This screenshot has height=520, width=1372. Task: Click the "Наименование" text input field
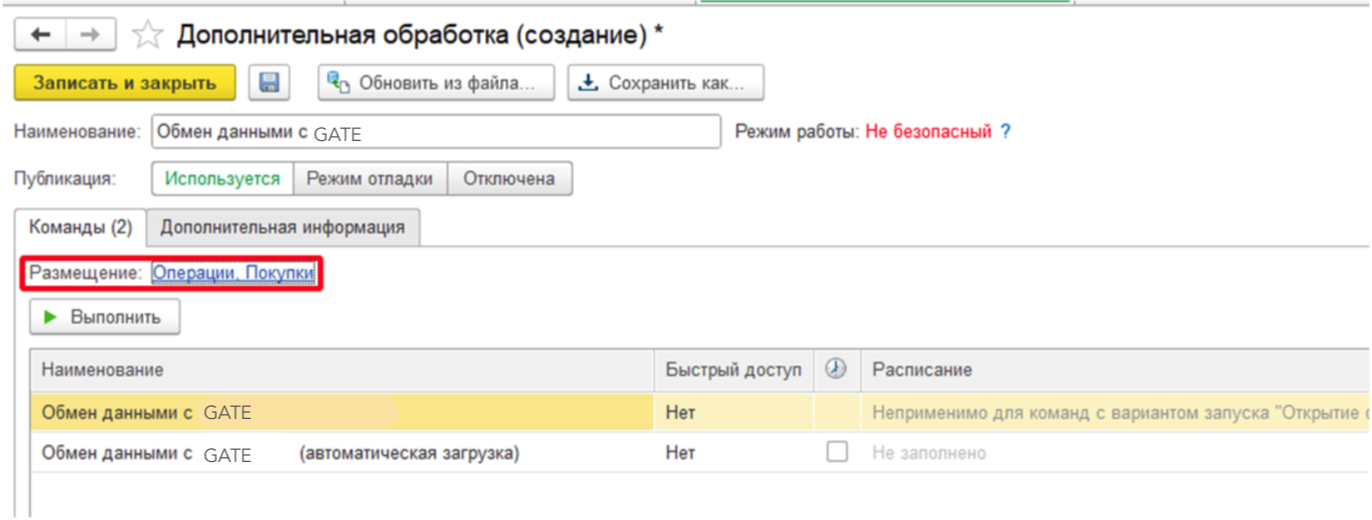click(436, 131)
